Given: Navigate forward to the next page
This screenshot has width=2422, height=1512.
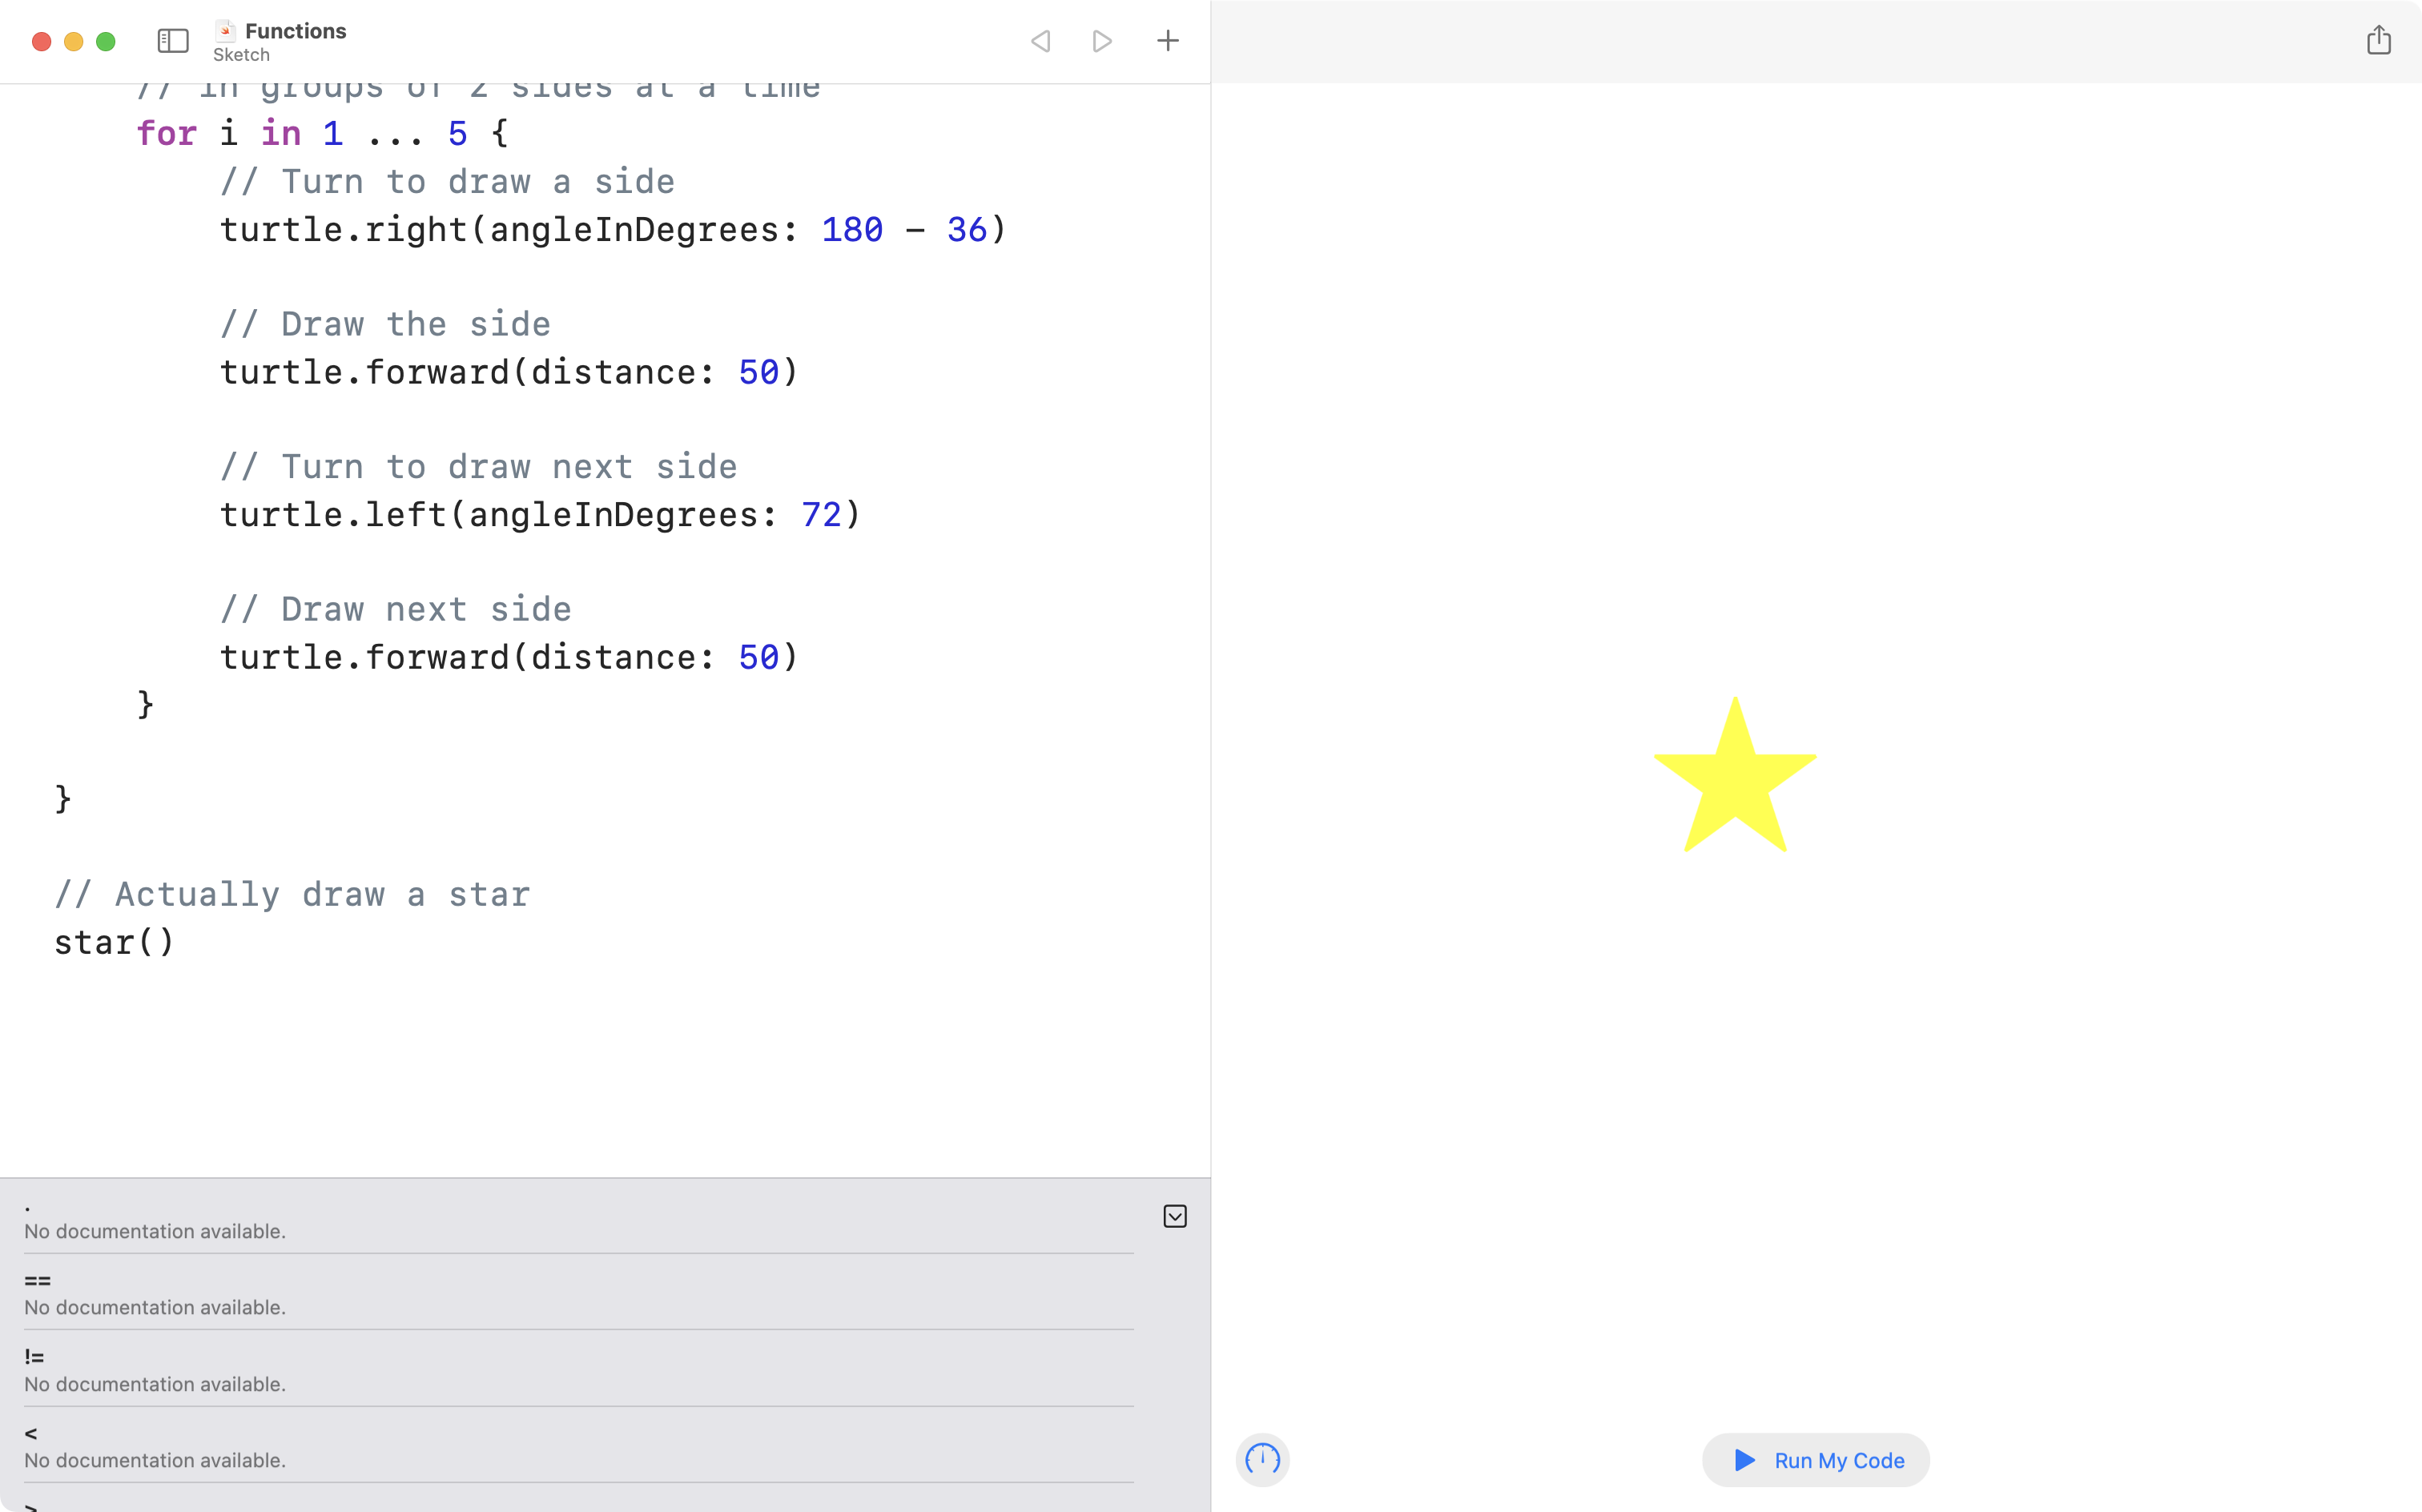Looking at the screenshot, I should tap(1101, 41).
